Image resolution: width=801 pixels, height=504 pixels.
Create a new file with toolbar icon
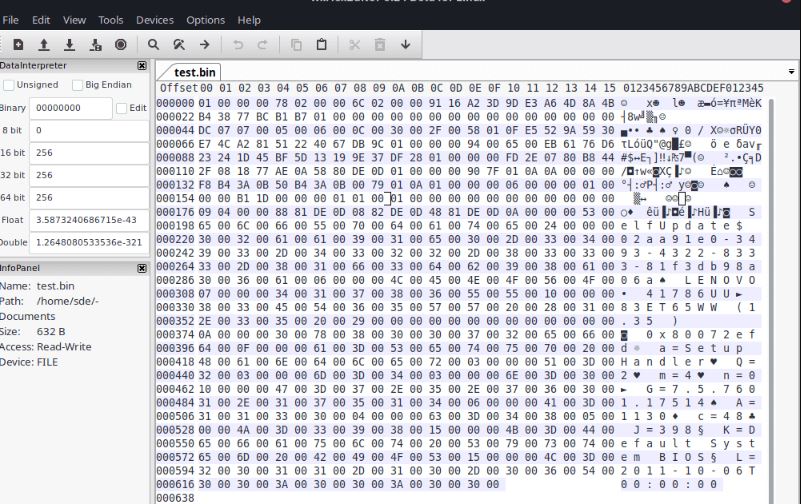(18, 45)
